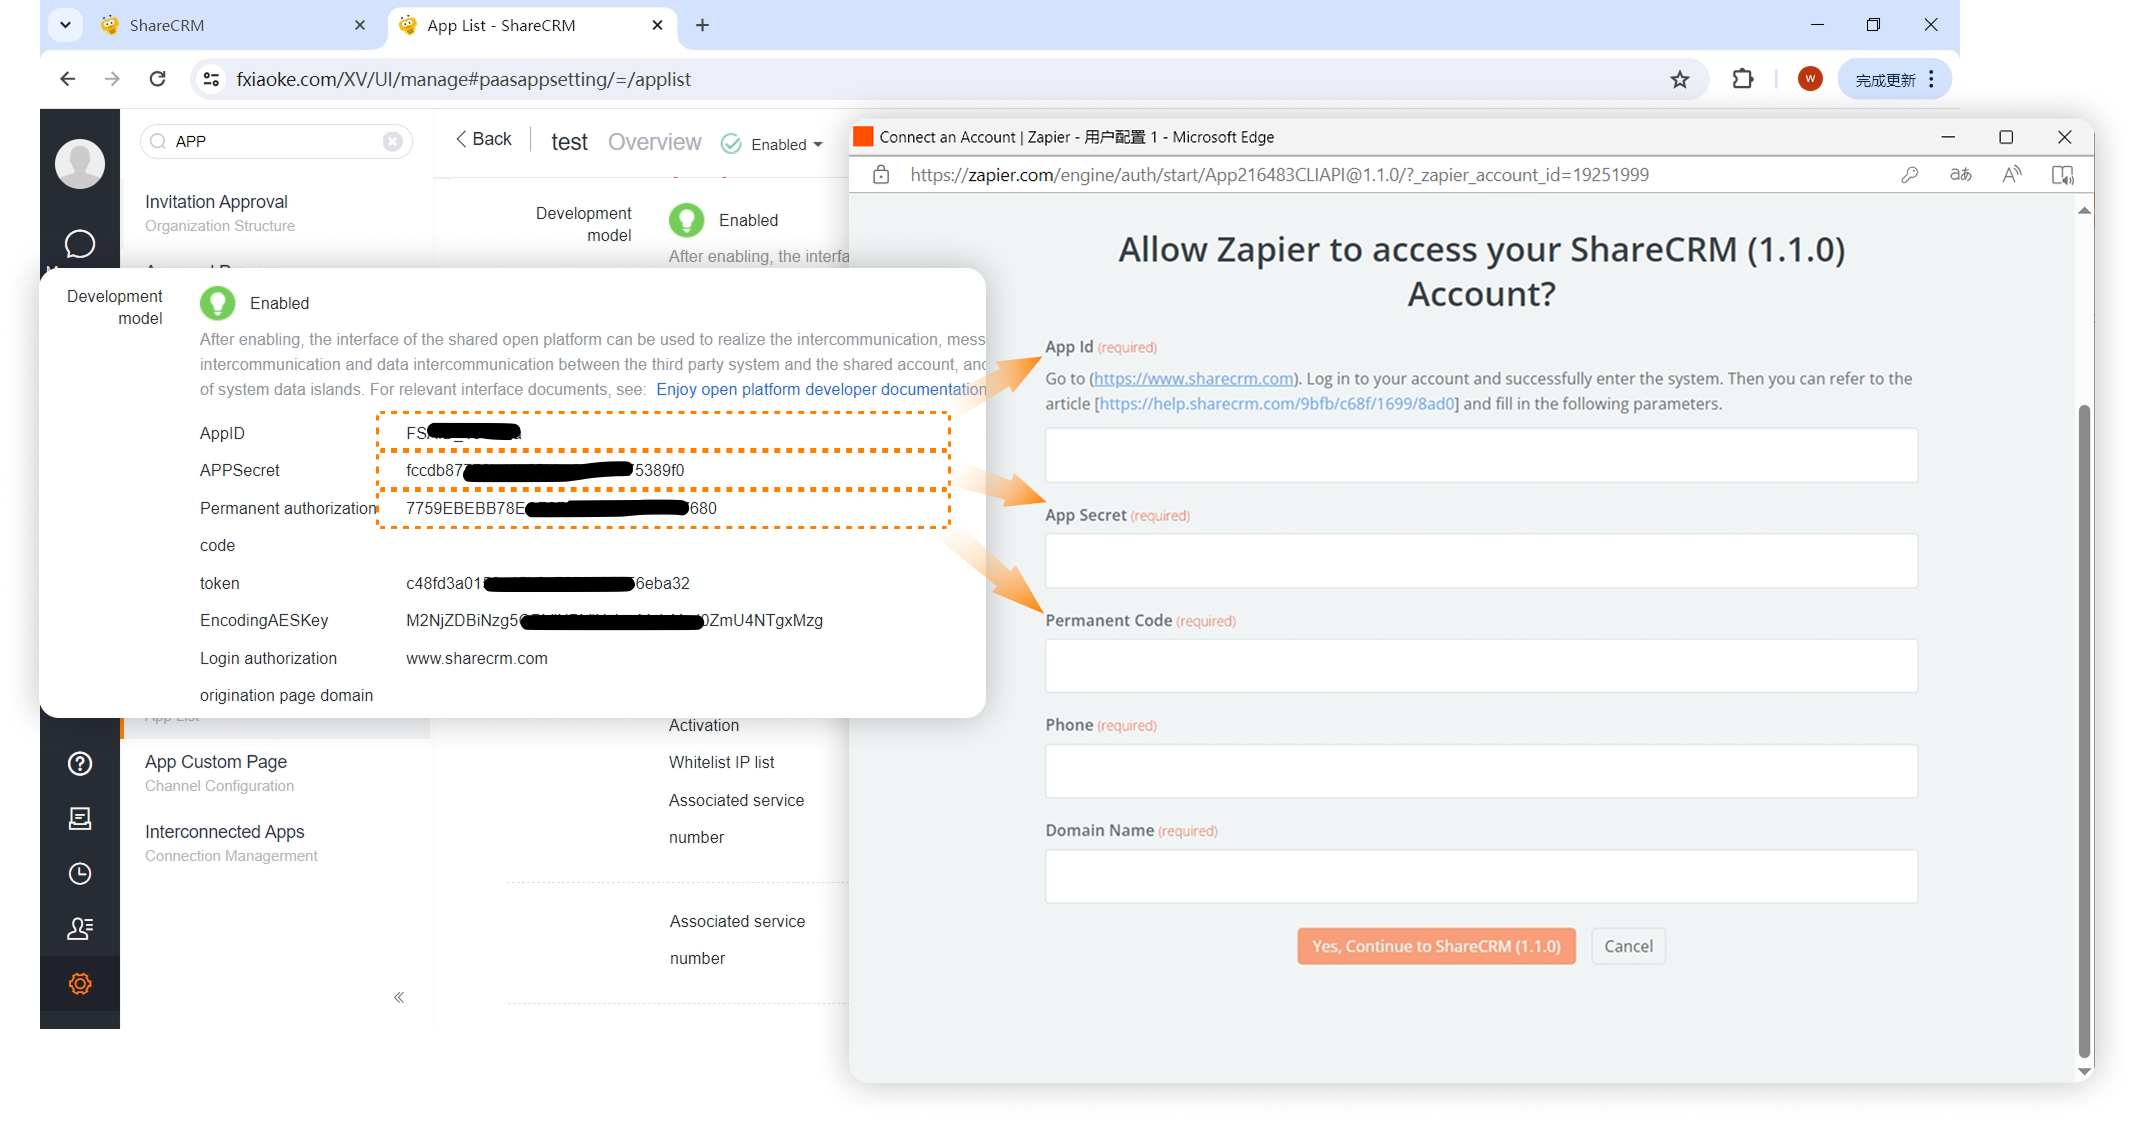This screenshot has width=2135, height=1122.
Task: Click the scrollbar up arrow in Edge
Action: pos(2084,210)
